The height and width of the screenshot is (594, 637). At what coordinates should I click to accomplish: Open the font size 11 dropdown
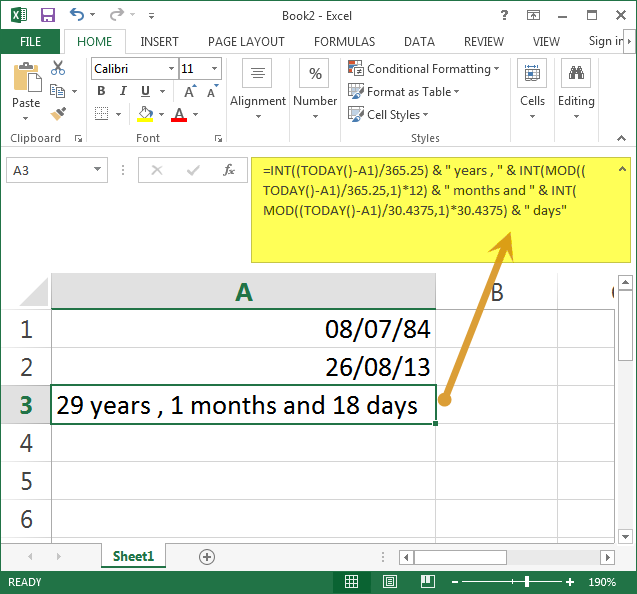(x=214, y=69)
